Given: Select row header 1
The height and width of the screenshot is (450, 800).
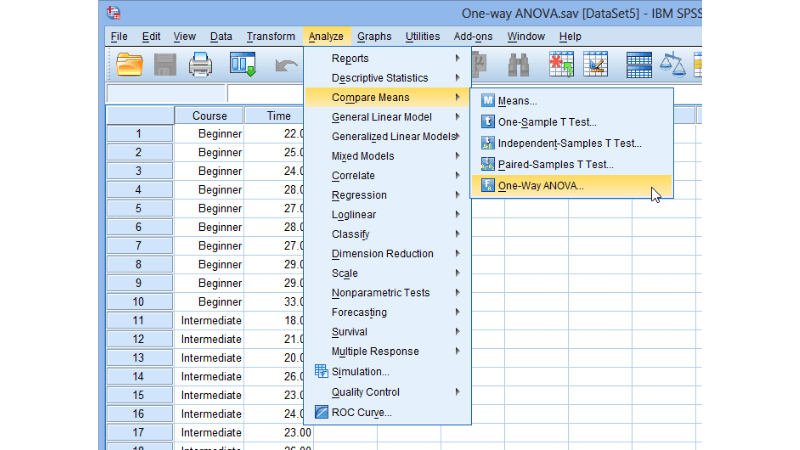Looking at the screenshot, I should [139, 134].
